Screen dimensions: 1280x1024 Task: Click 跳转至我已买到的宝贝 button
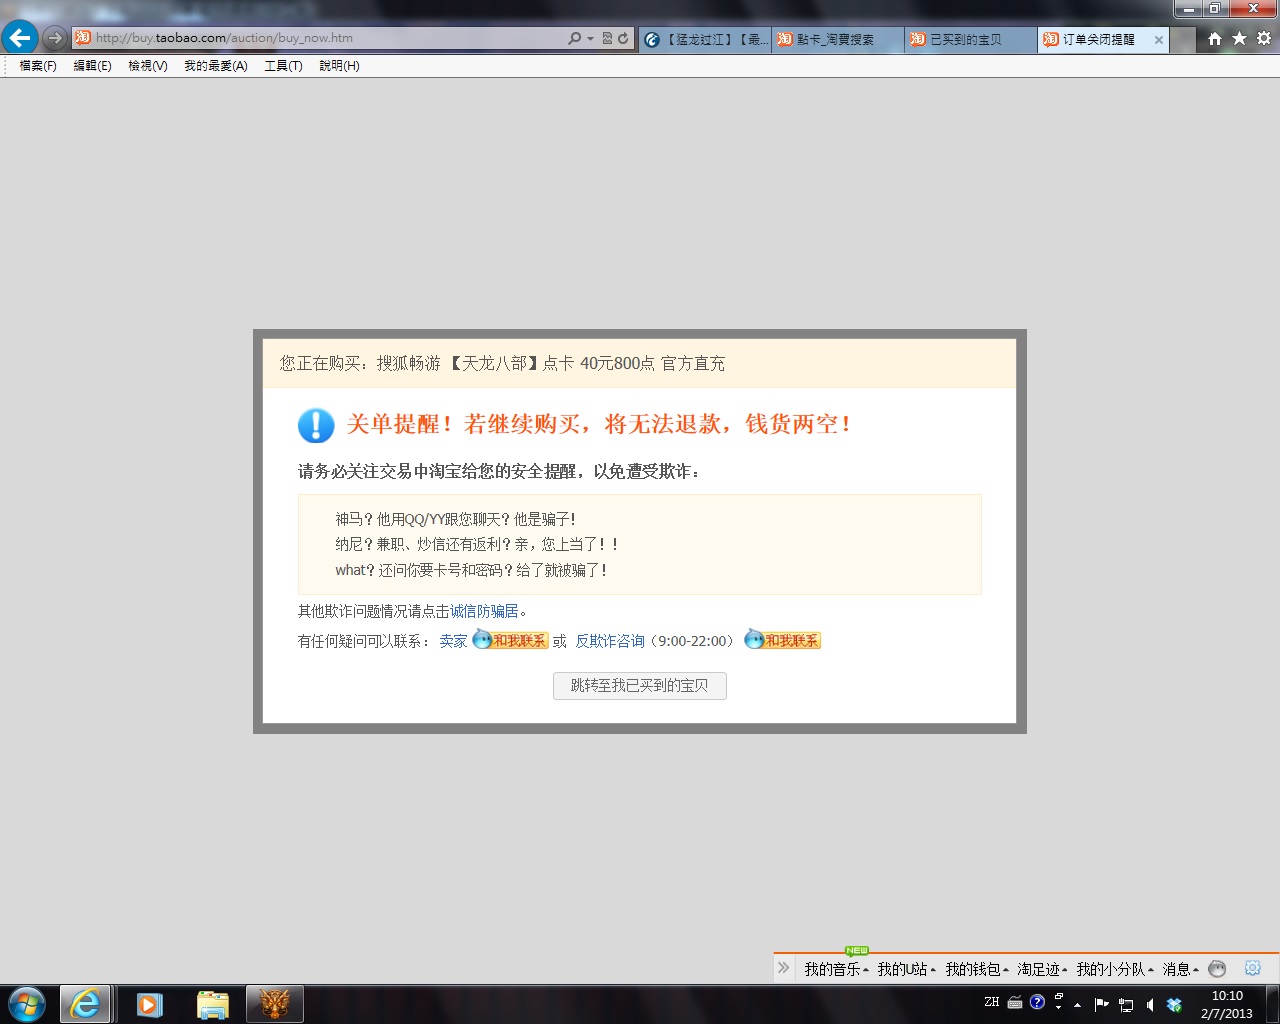pos(640,686)
